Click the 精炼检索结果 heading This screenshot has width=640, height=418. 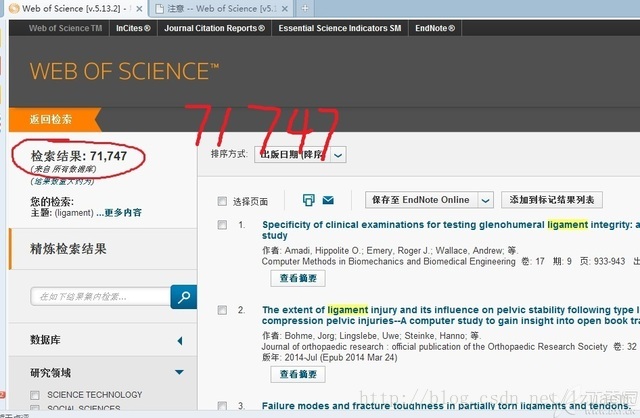(x=68, y=249)
